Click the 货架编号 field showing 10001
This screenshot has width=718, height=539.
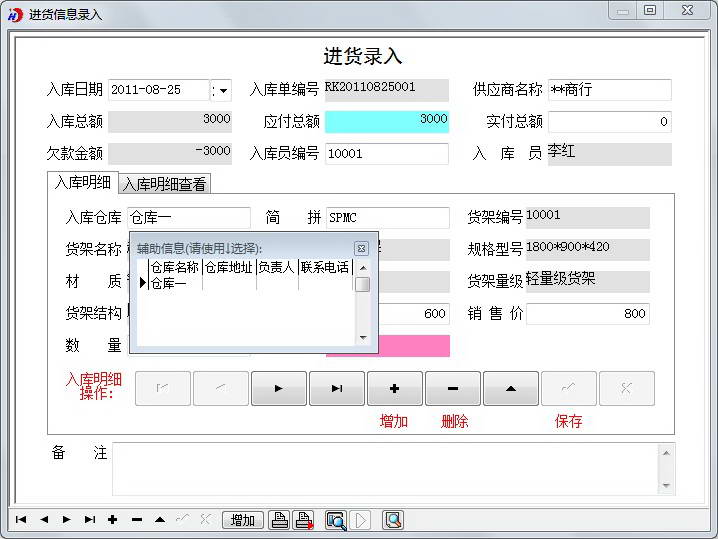pyautogui.click(x=588, y=218)
